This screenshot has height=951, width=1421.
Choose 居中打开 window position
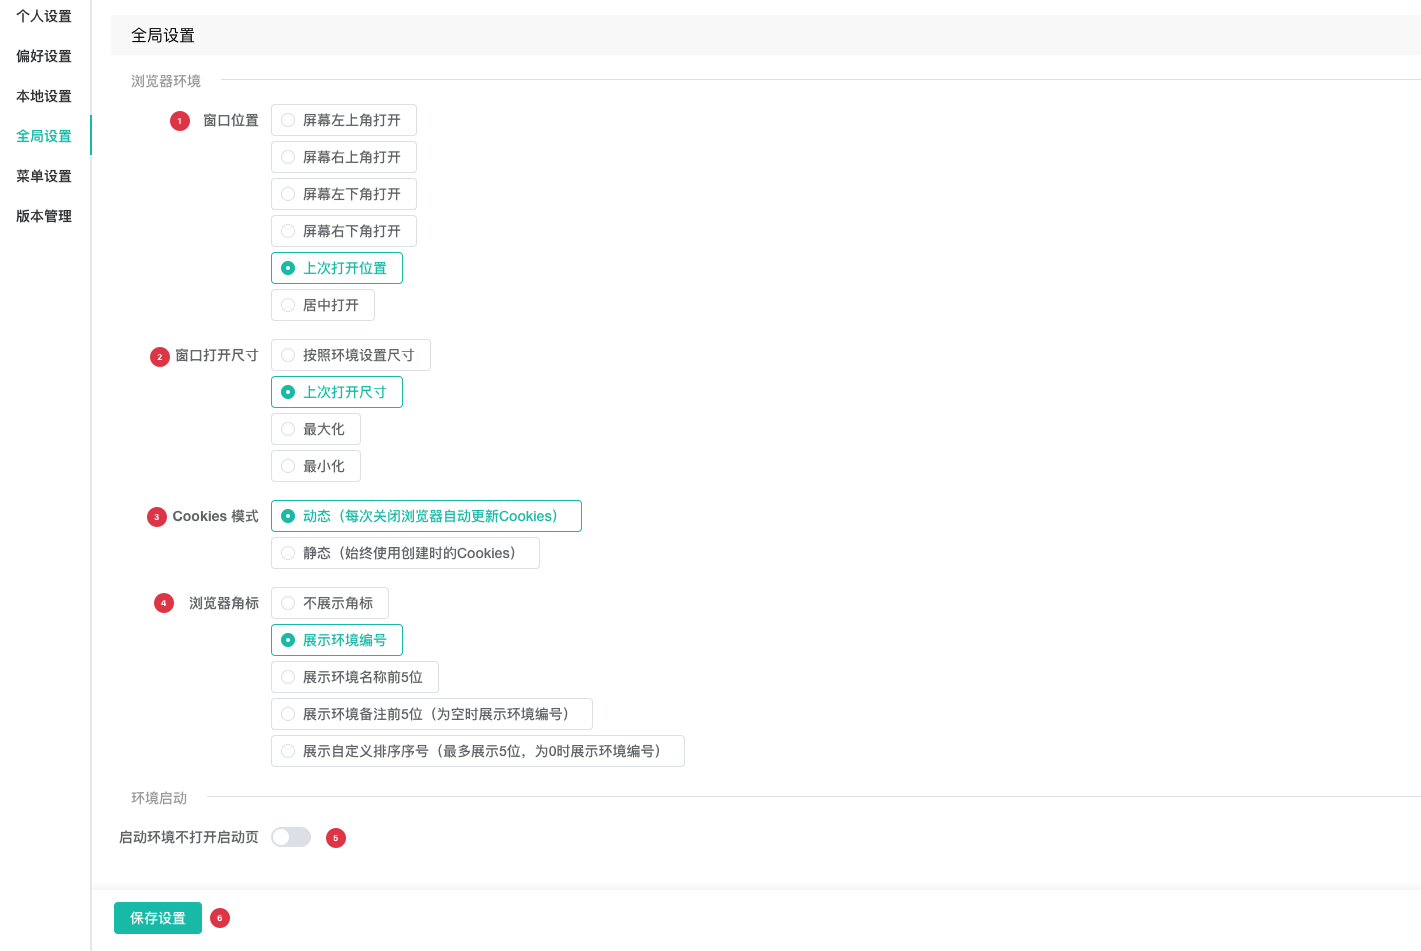click(x=322, y=305)
